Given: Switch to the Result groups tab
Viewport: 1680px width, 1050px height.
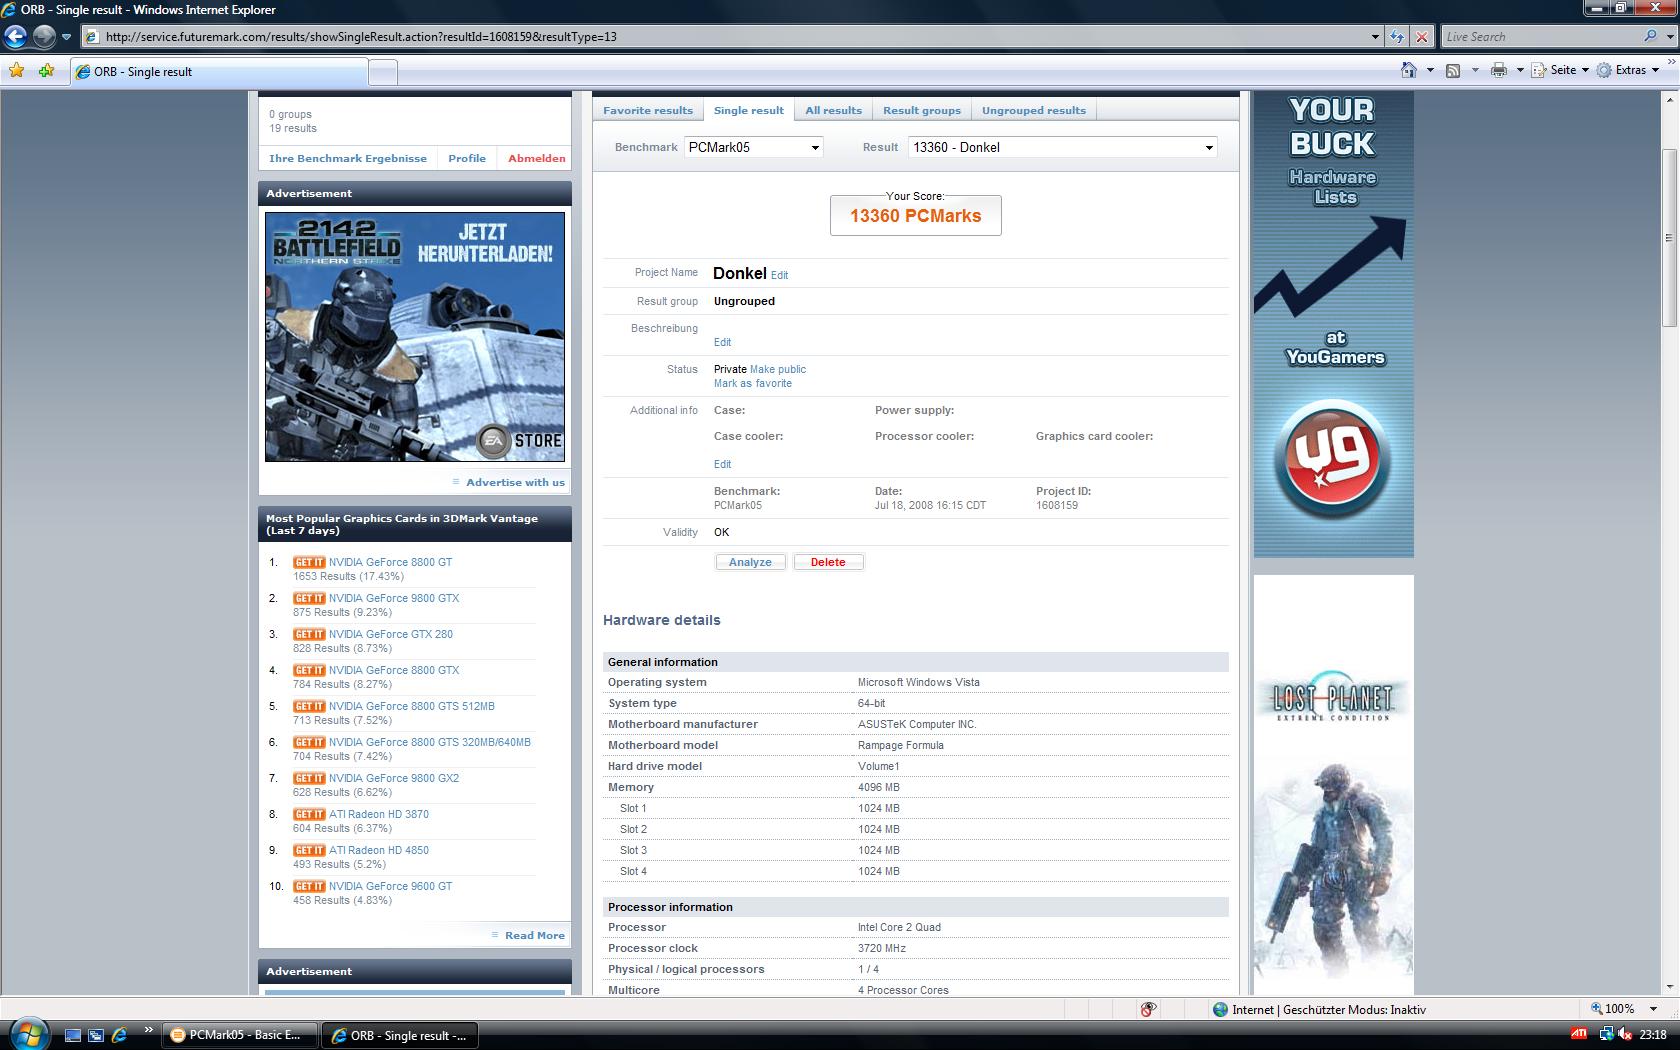Looking at the screenshot, I should tap(921, 110).
